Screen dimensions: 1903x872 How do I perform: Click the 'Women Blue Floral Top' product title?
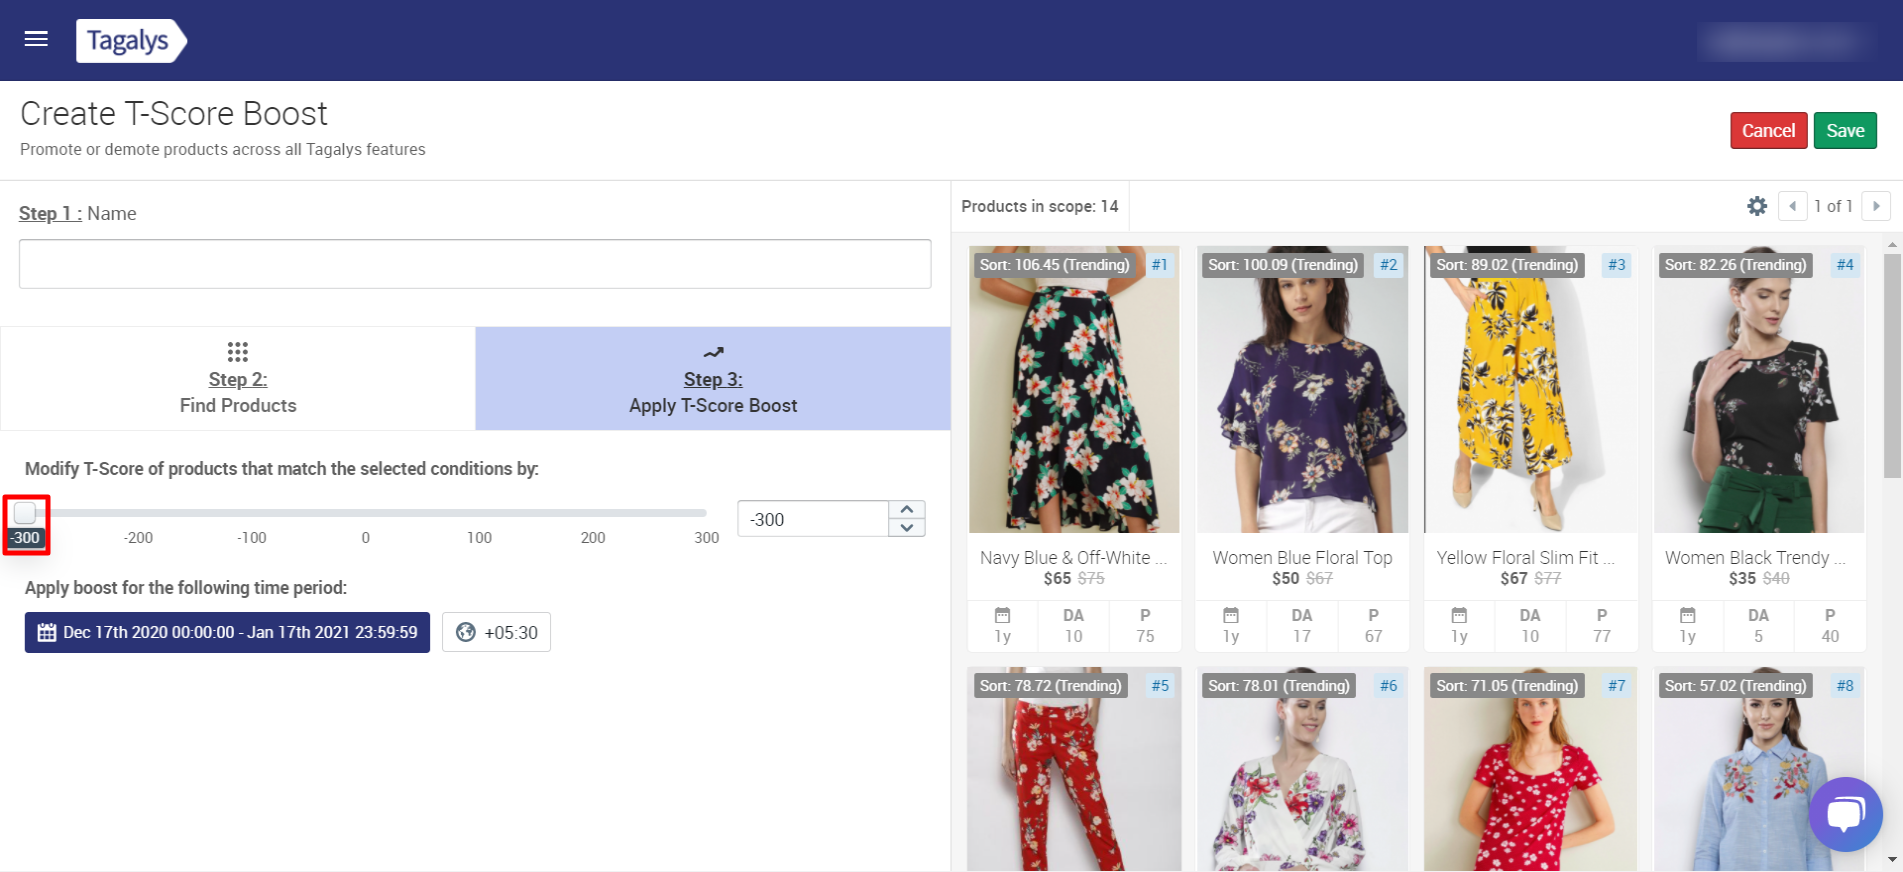1302,558
